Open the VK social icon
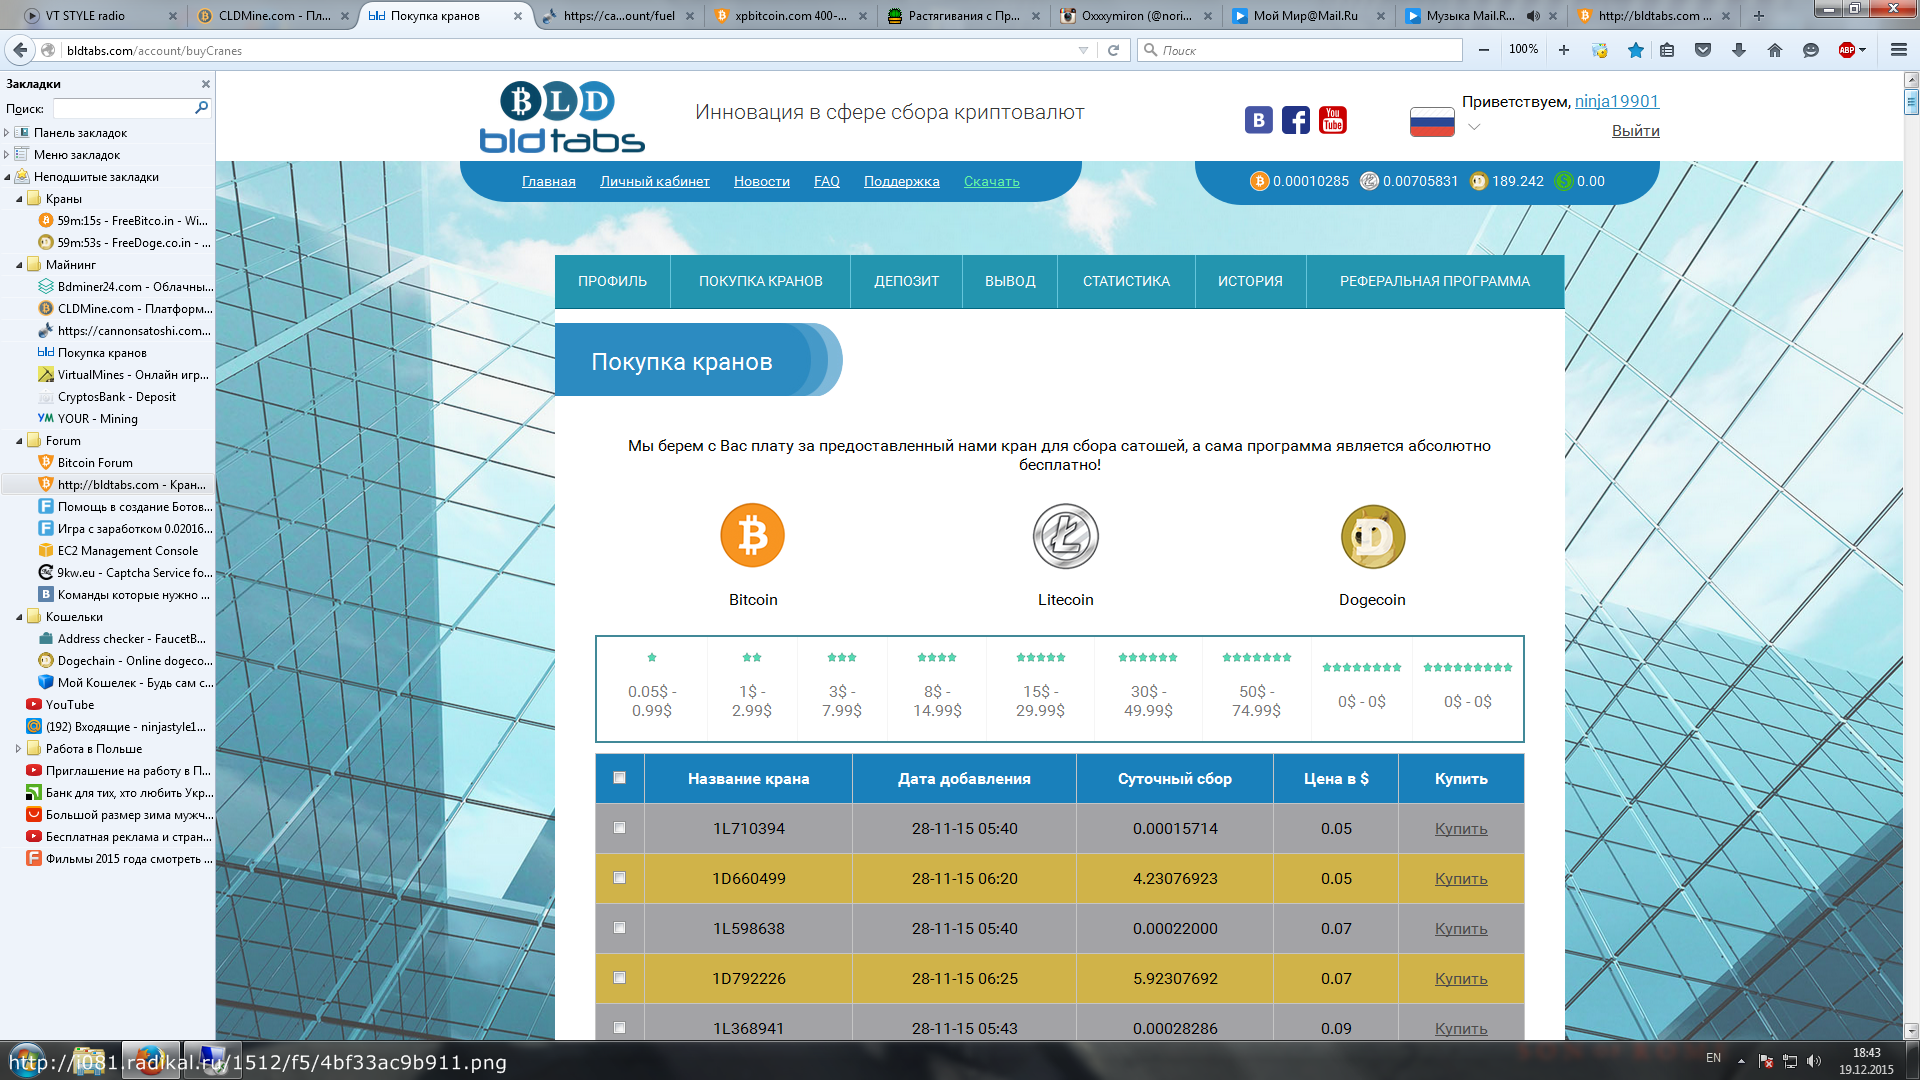Image resolution: width=1920 pixels, height=1080 pixels. tap(1259, 120)
